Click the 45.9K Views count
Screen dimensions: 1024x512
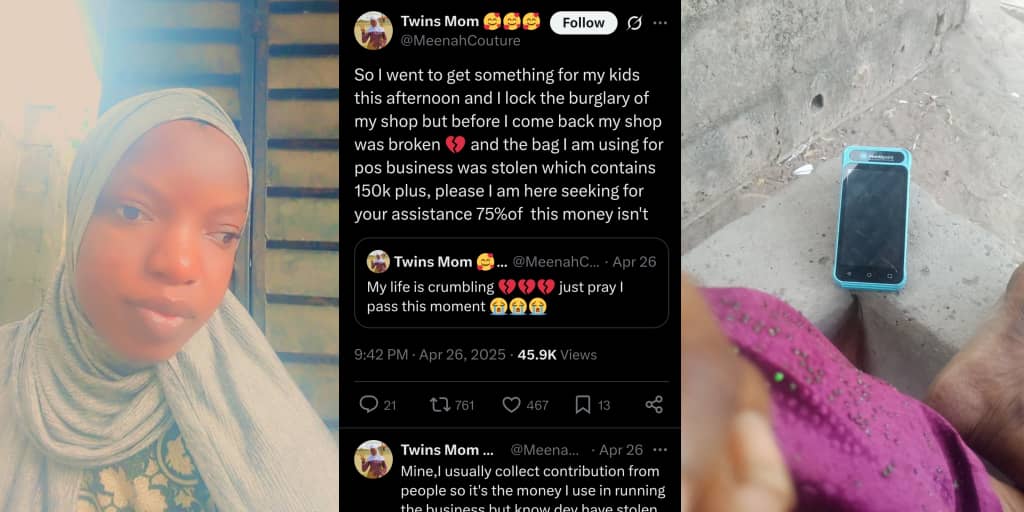coord(557,354)
